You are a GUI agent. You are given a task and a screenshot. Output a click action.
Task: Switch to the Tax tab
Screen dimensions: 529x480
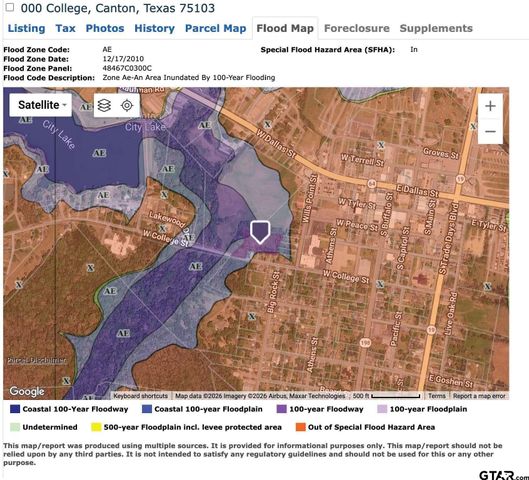[x=65, y=28]
